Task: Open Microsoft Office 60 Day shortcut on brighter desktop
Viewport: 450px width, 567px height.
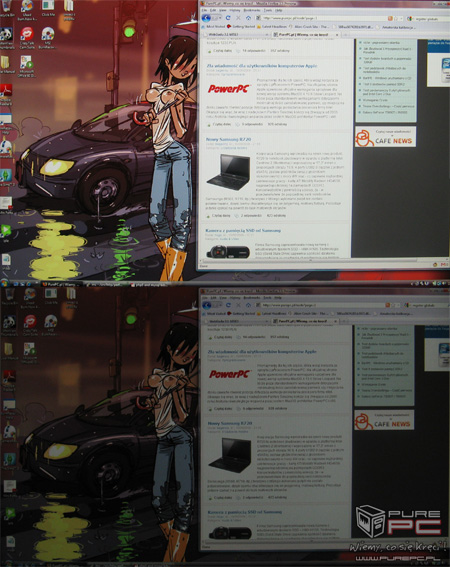Action: tap(27, 67)
